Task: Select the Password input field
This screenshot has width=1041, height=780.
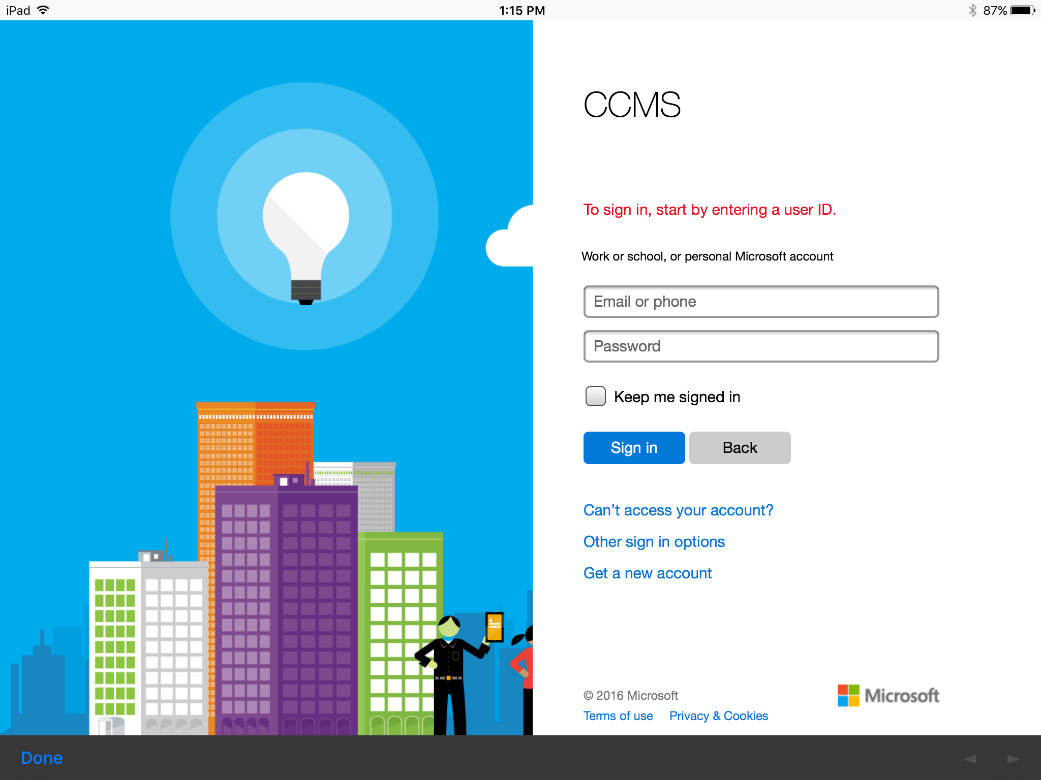Action: 761,346
